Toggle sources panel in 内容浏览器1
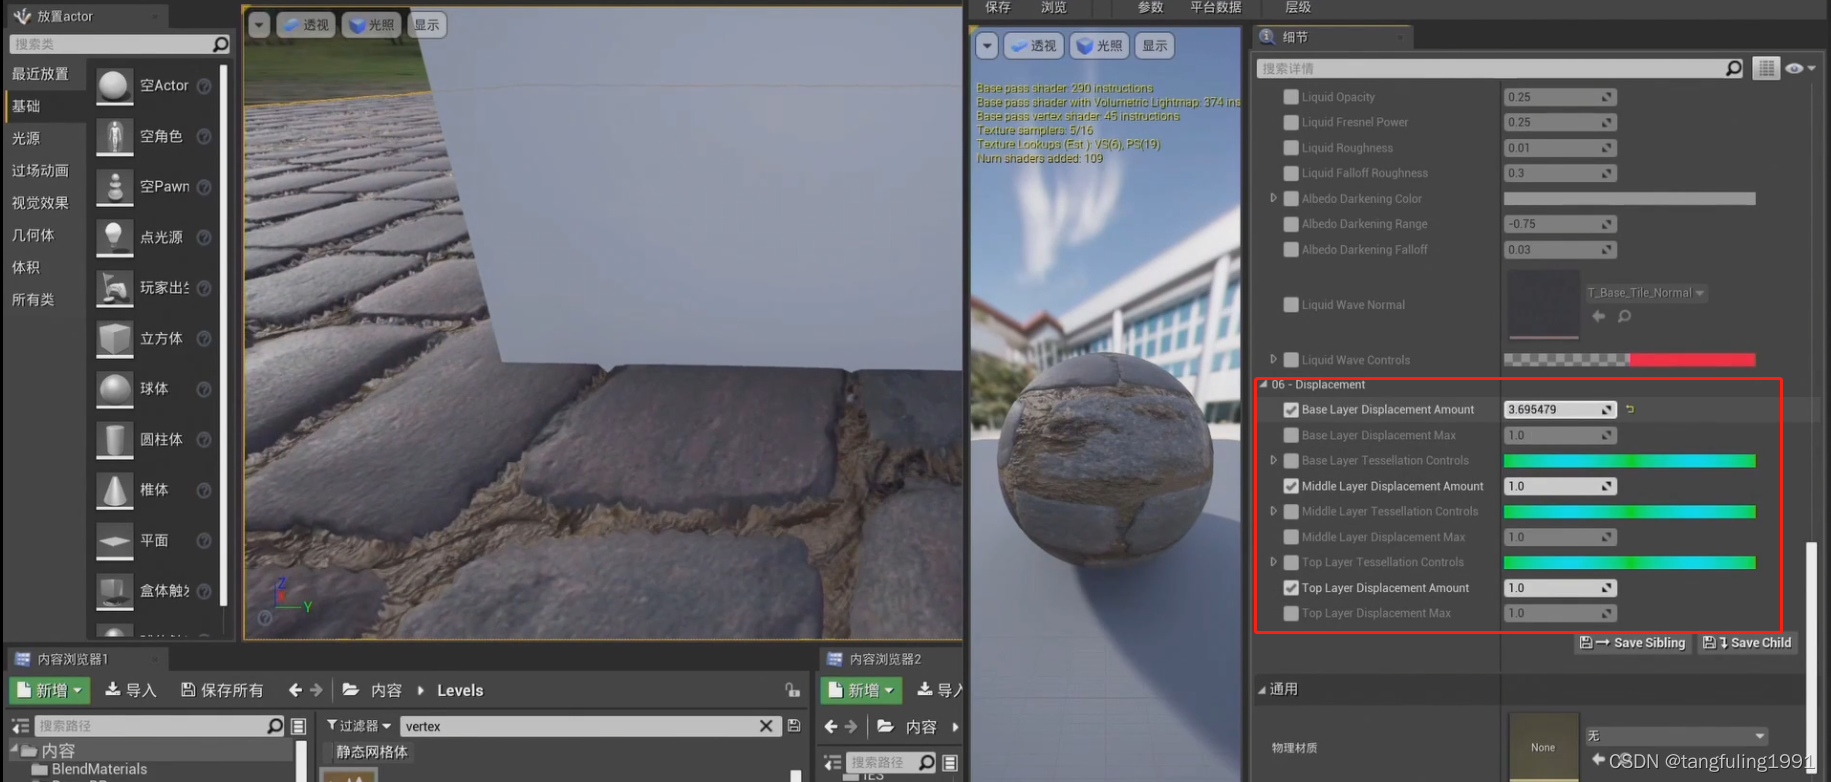 (20, 726)
